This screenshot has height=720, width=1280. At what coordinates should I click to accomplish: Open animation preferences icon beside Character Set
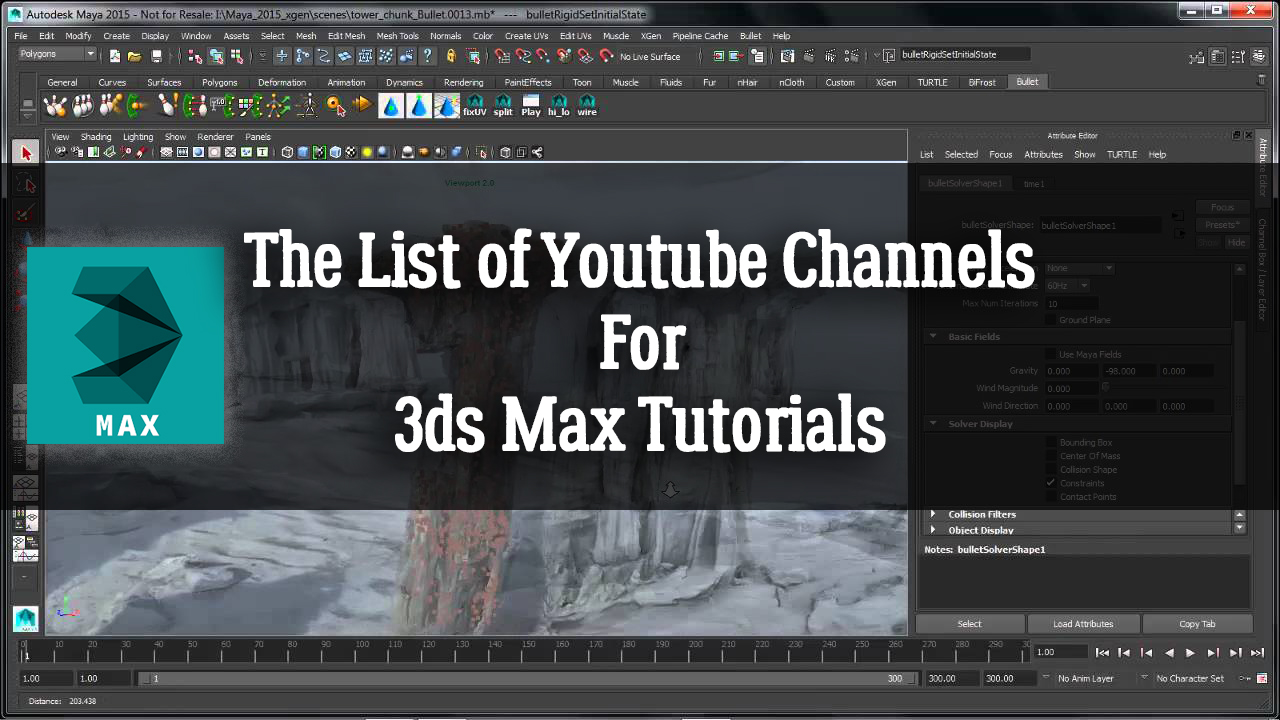(x=1262, y=678)
